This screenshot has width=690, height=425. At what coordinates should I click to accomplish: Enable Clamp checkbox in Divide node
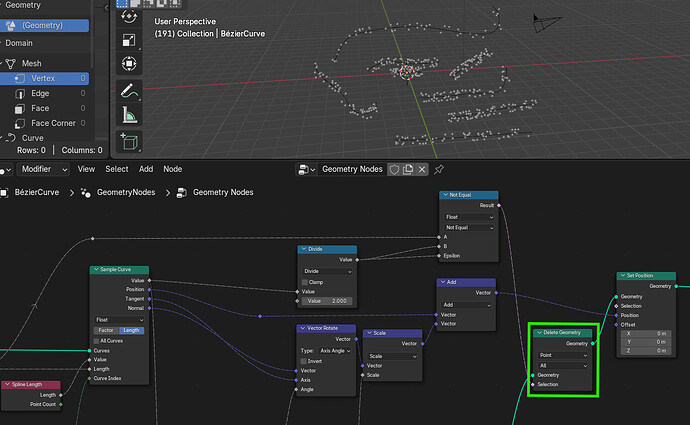(x=305, y=282)
